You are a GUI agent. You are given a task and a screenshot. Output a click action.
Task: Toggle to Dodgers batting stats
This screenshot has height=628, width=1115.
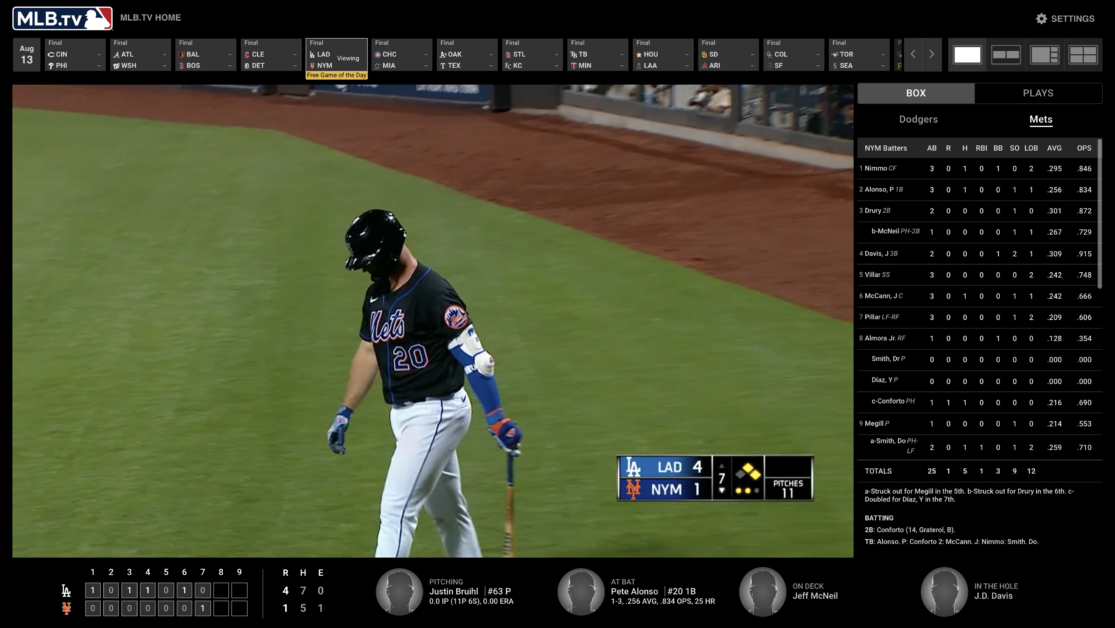(918, 118)
